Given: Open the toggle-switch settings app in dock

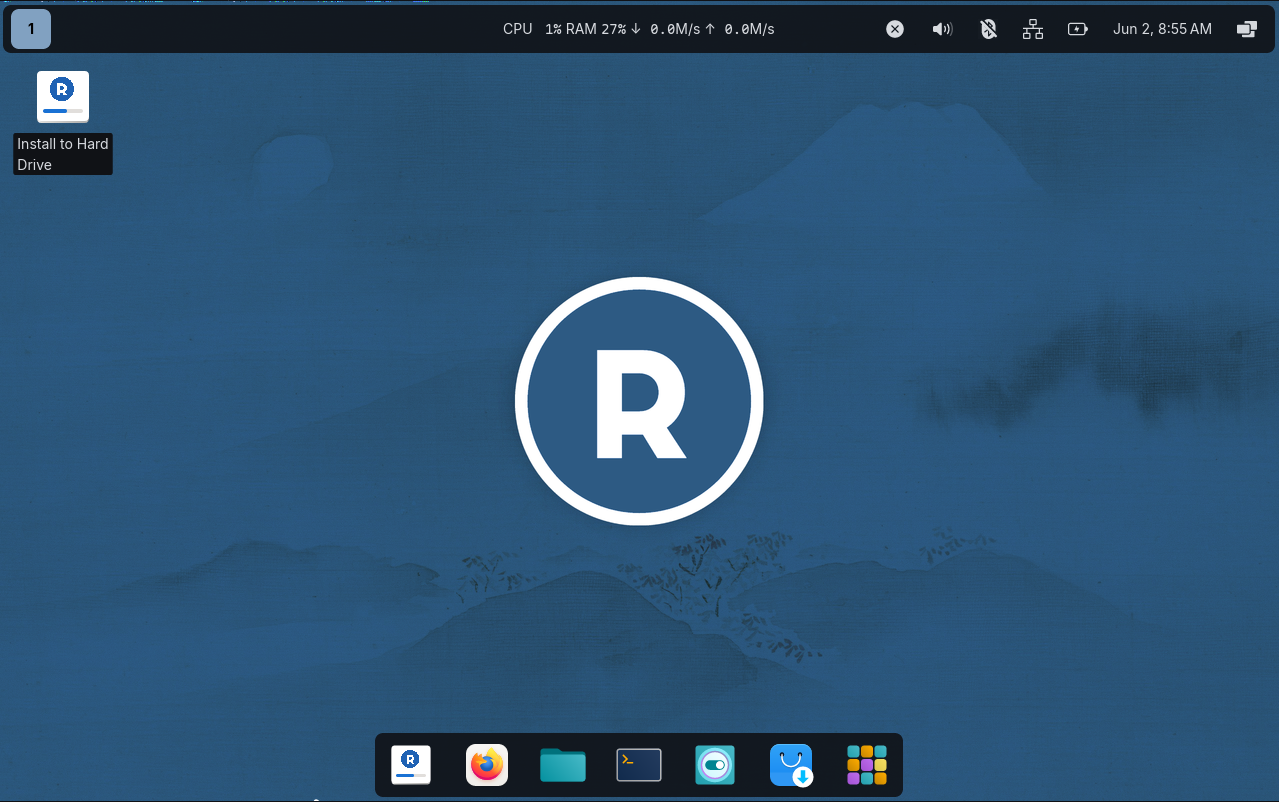Looking at the screenshot, I should click(x=715, y=765).
